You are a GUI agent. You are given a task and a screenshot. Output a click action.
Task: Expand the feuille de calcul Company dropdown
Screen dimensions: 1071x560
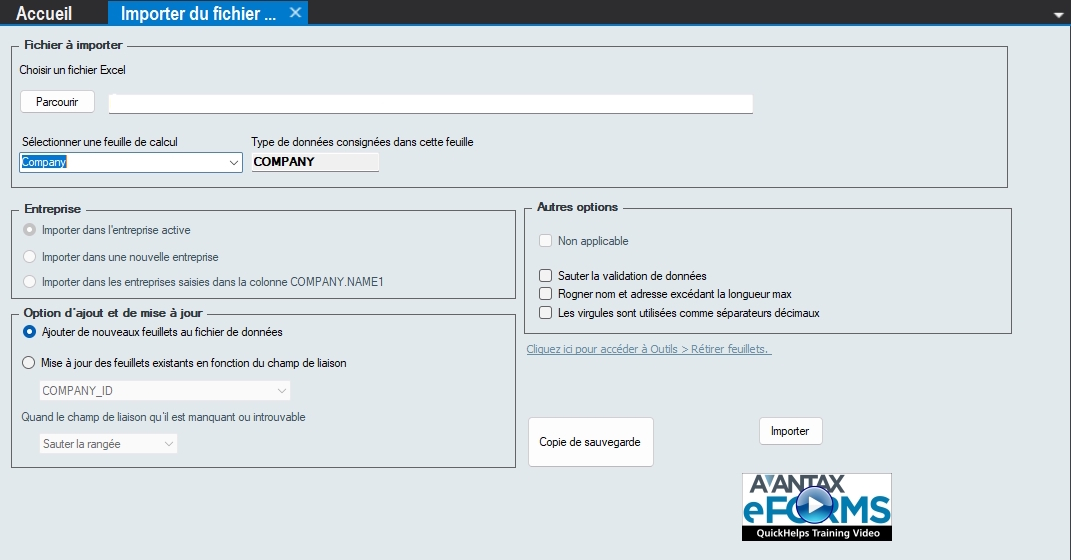(234, 162)
